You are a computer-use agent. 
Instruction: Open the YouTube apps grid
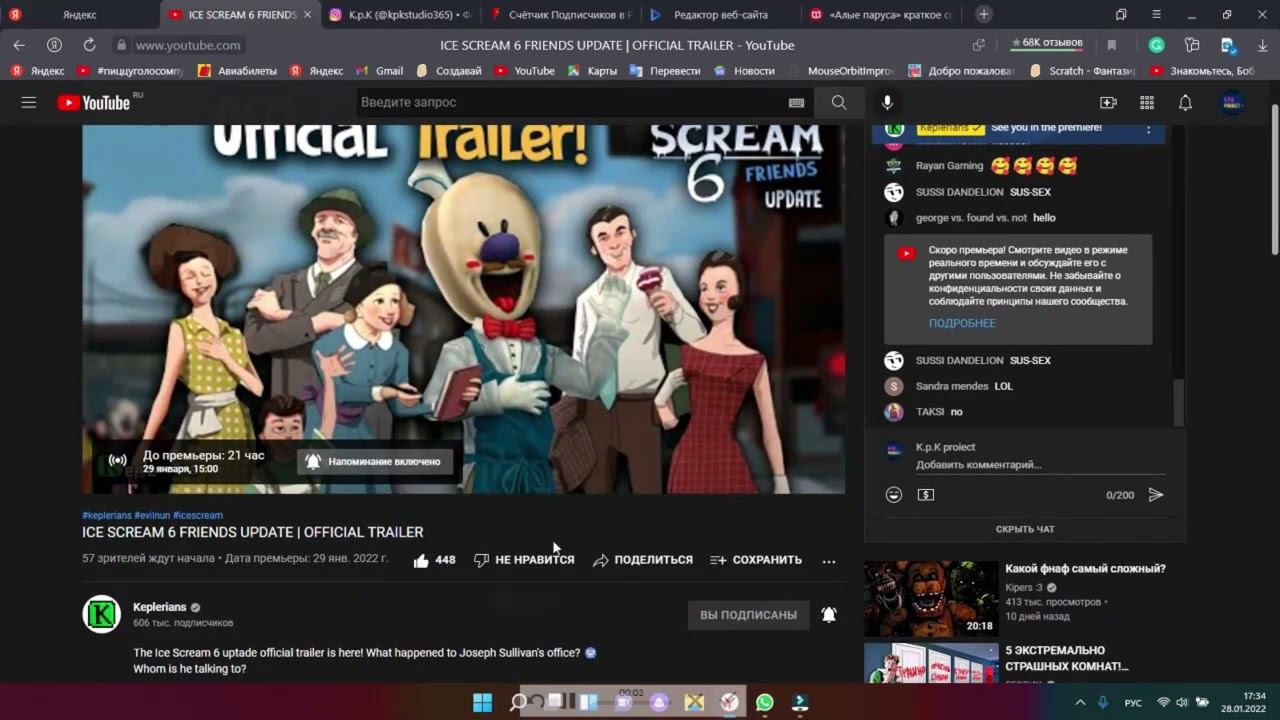click(x=1147, y=102)
